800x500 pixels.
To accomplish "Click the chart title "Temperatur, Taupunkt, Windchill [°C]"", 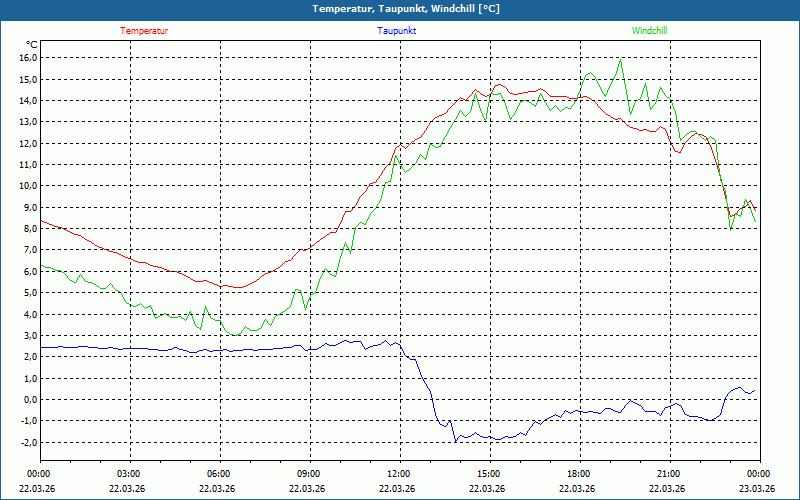I will click(406, 9).
